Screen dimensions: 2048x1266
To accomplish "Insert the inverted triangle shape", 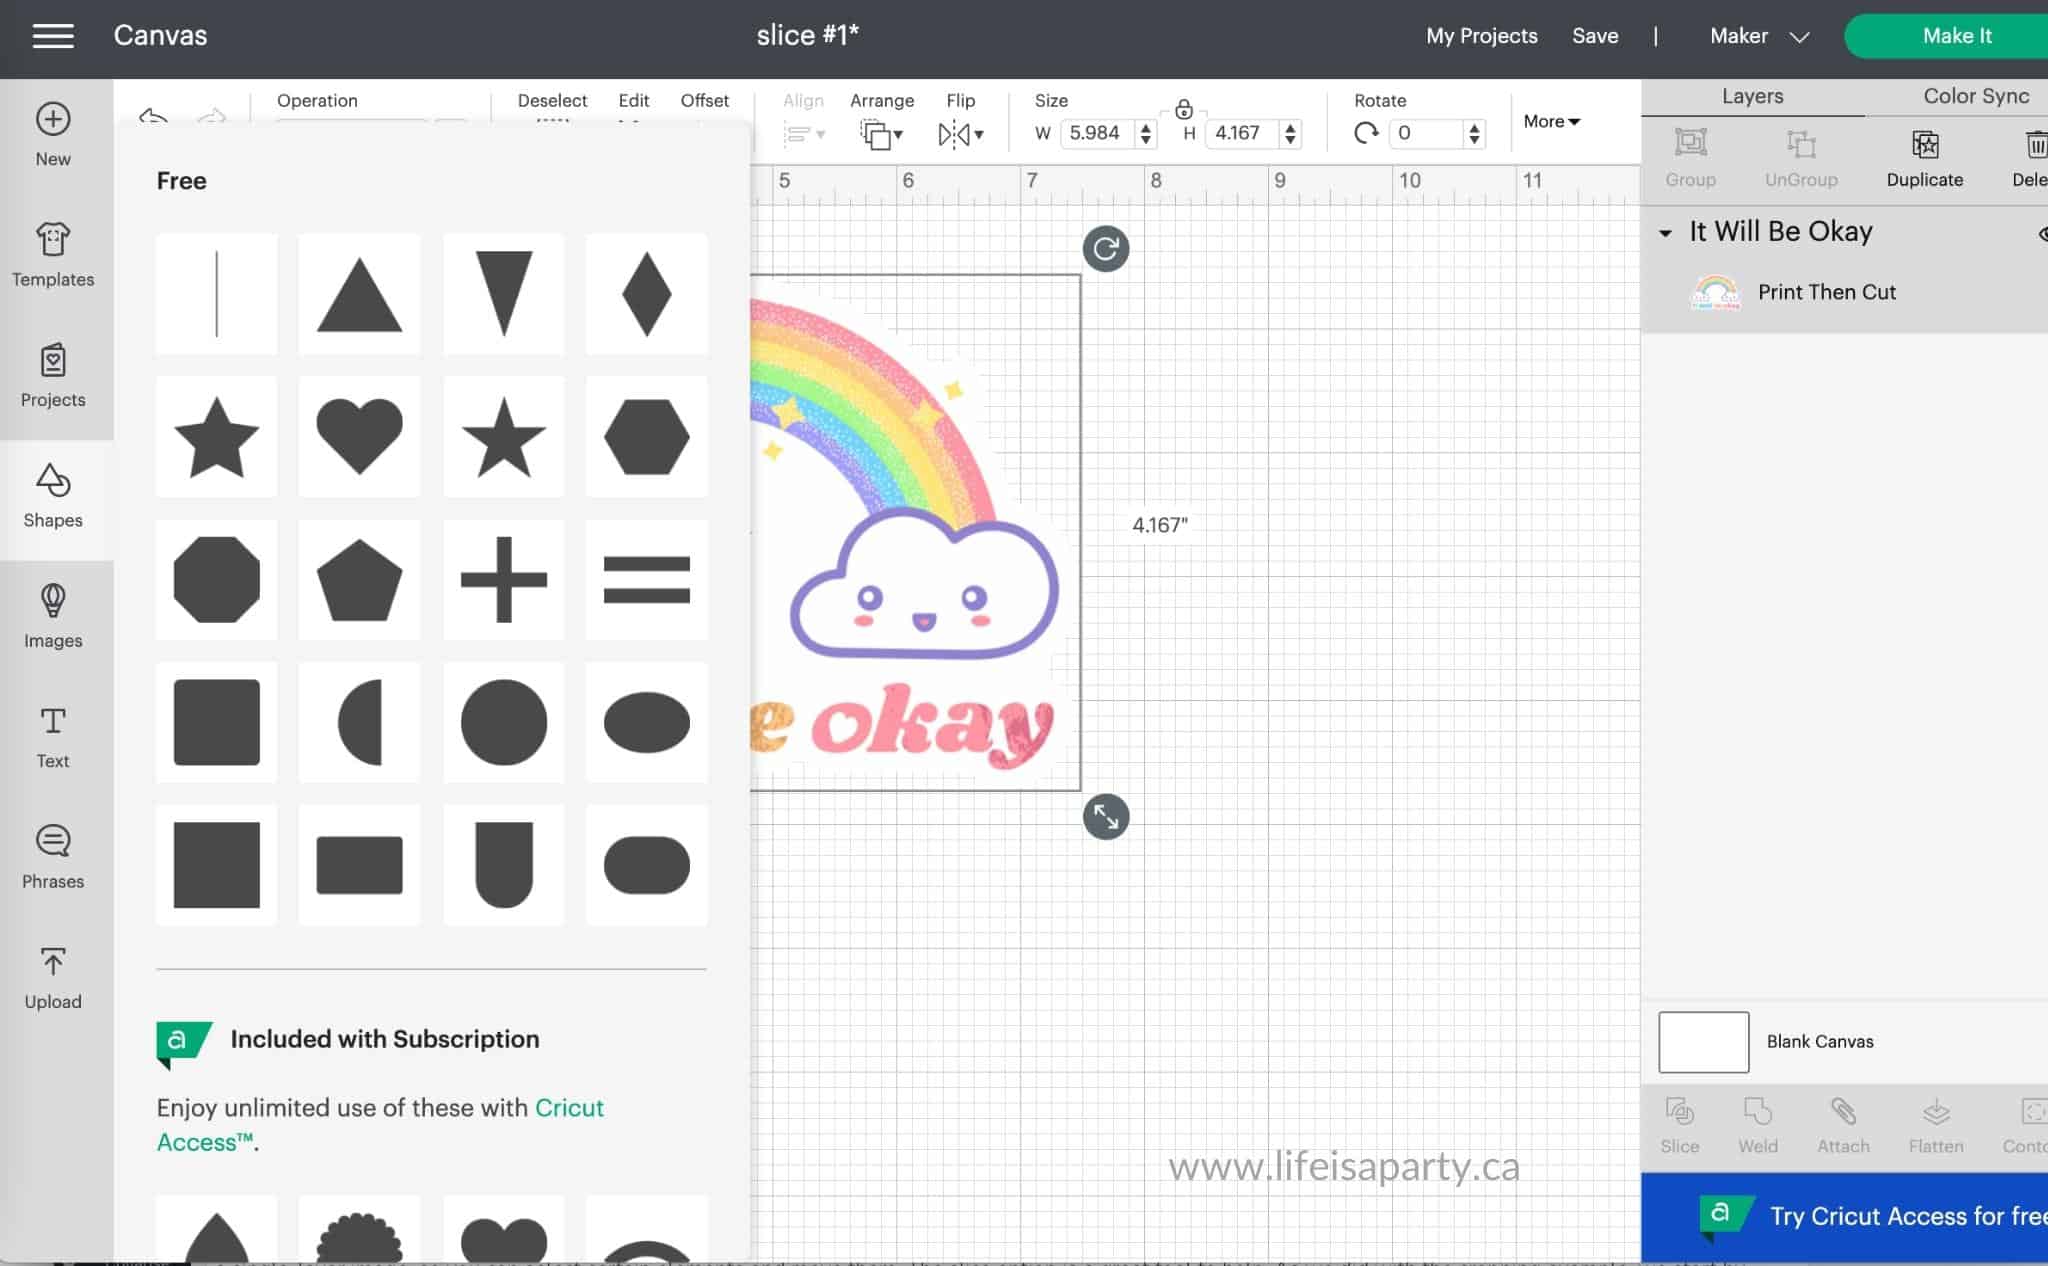I will click(503, 294).
